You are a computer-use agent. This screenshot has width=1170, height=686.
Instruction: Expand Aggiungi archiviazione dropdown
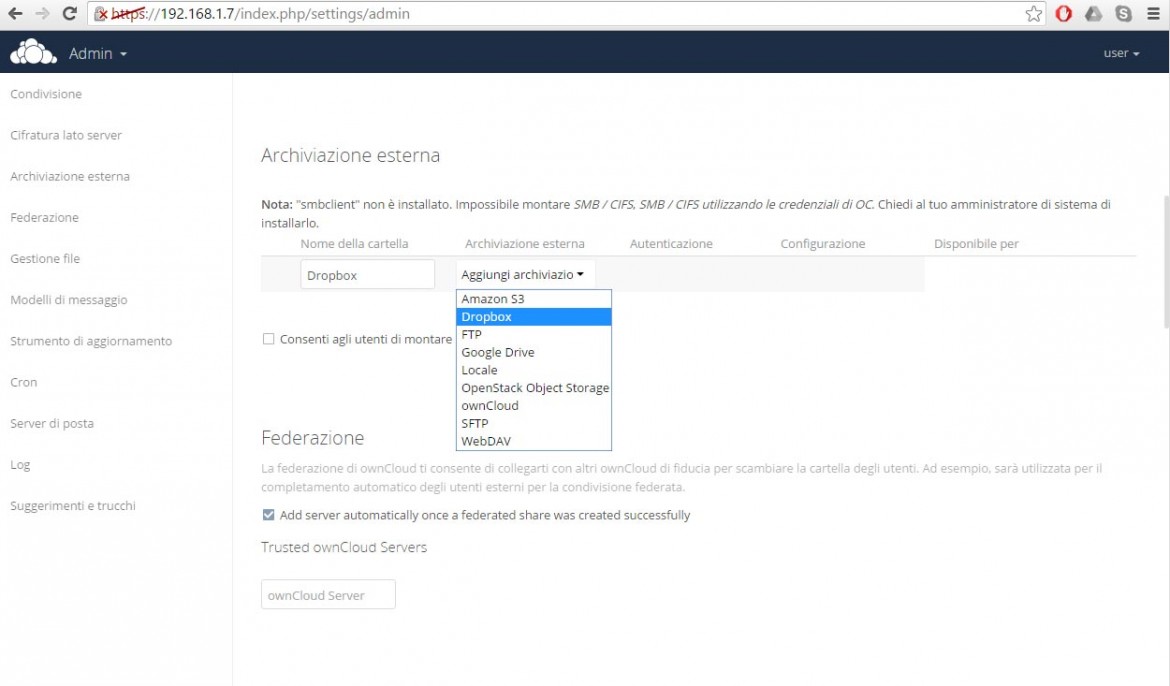pos(525,274)
